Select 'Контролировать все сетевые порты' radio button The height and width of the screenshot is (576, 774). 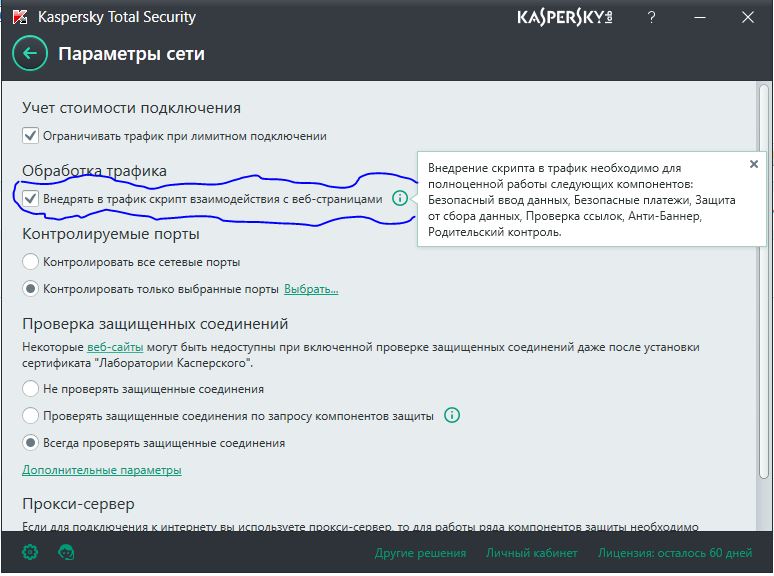coord(30,262)
